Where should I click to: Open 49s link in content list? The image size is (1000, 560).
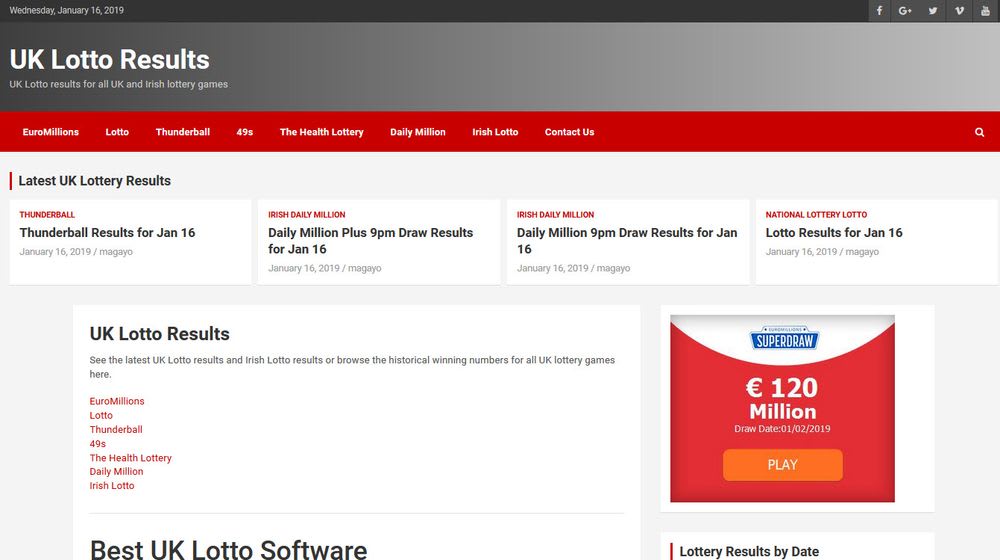[98, 444]
